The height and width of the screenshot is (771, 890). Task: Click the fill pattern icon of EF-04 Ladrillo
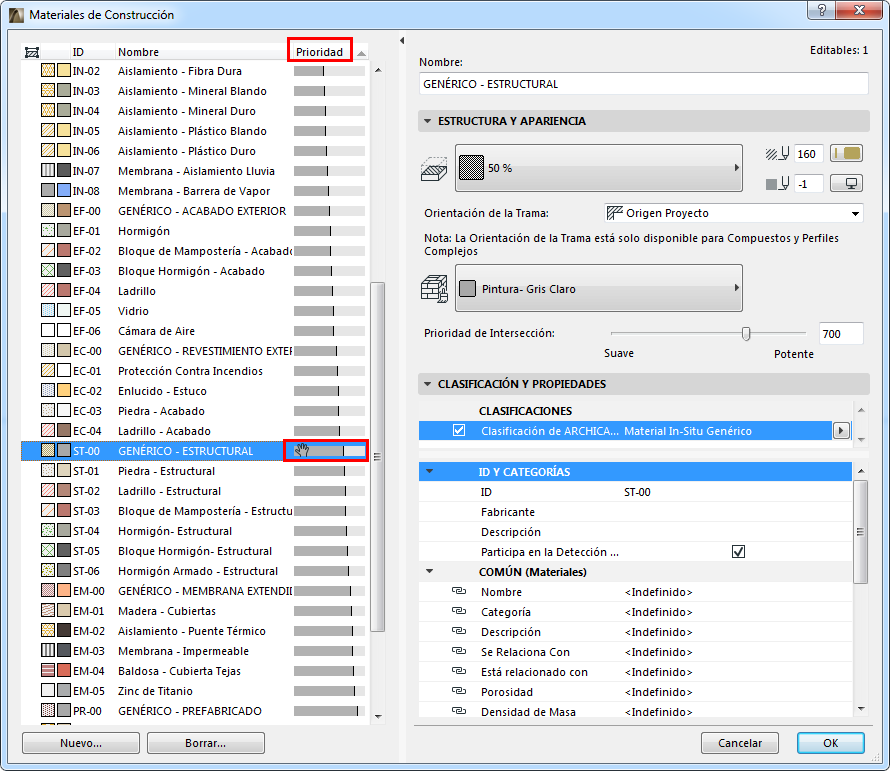point(48,291)
